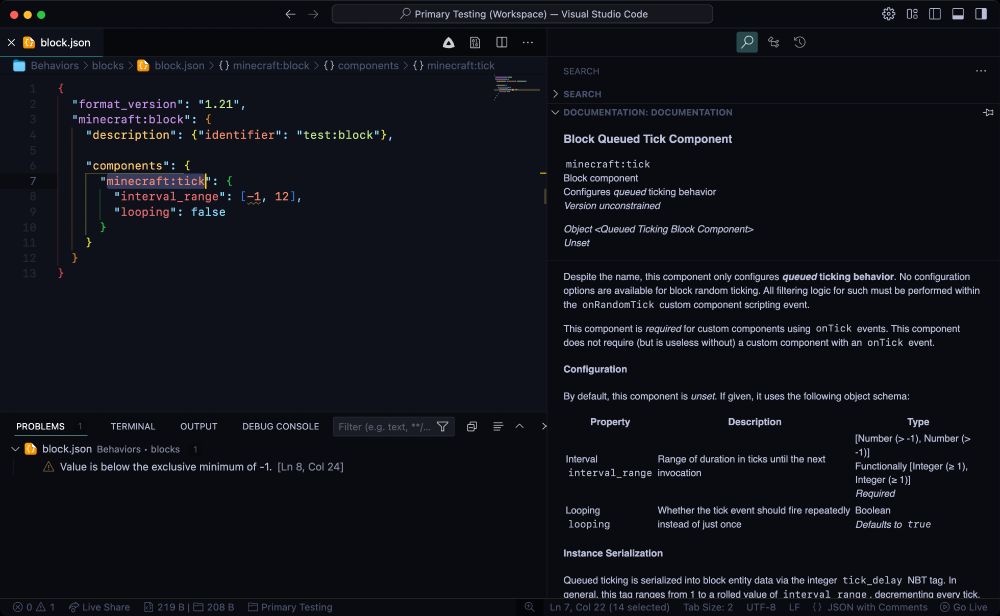Switch to the TERMINAL tab
Viewport: 1000px width, 616px height.
coord(133,426)
